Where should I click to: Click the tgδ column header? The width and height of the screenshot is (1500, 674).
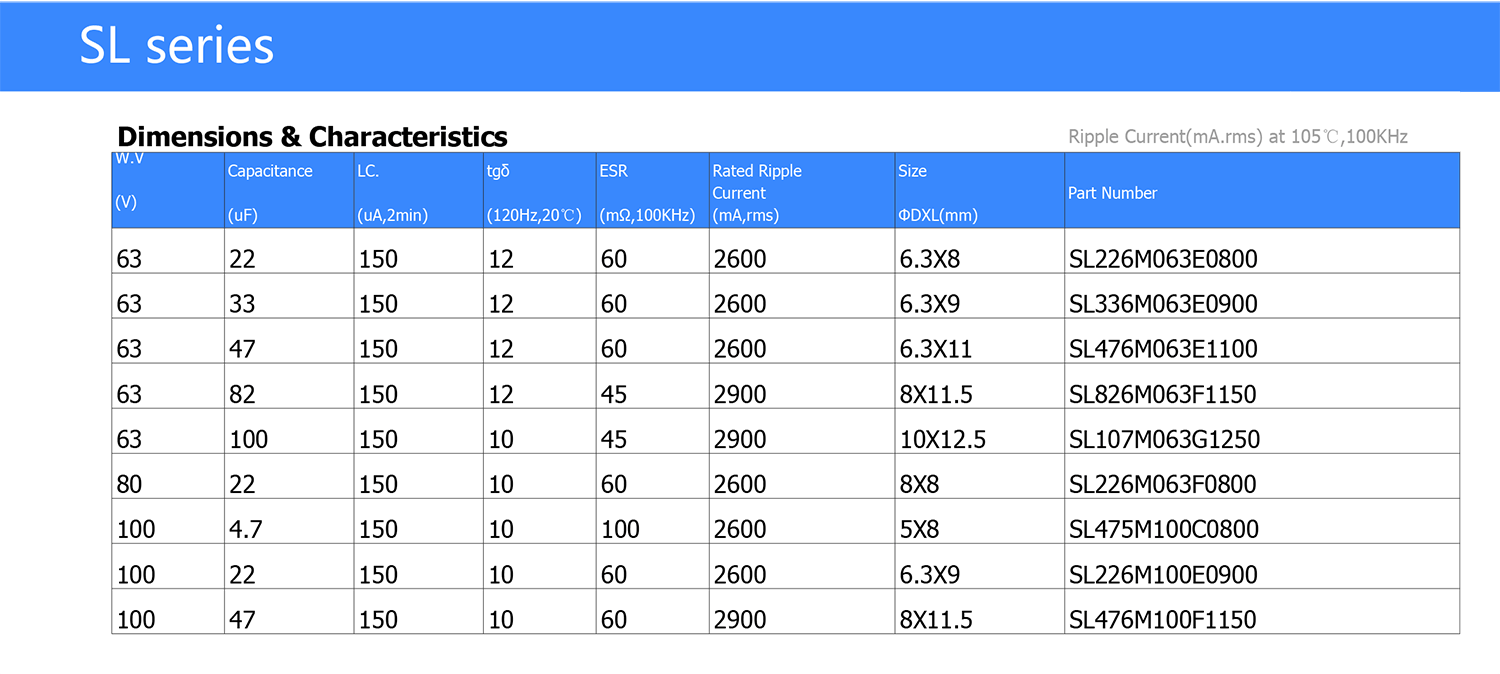(498, 171)
